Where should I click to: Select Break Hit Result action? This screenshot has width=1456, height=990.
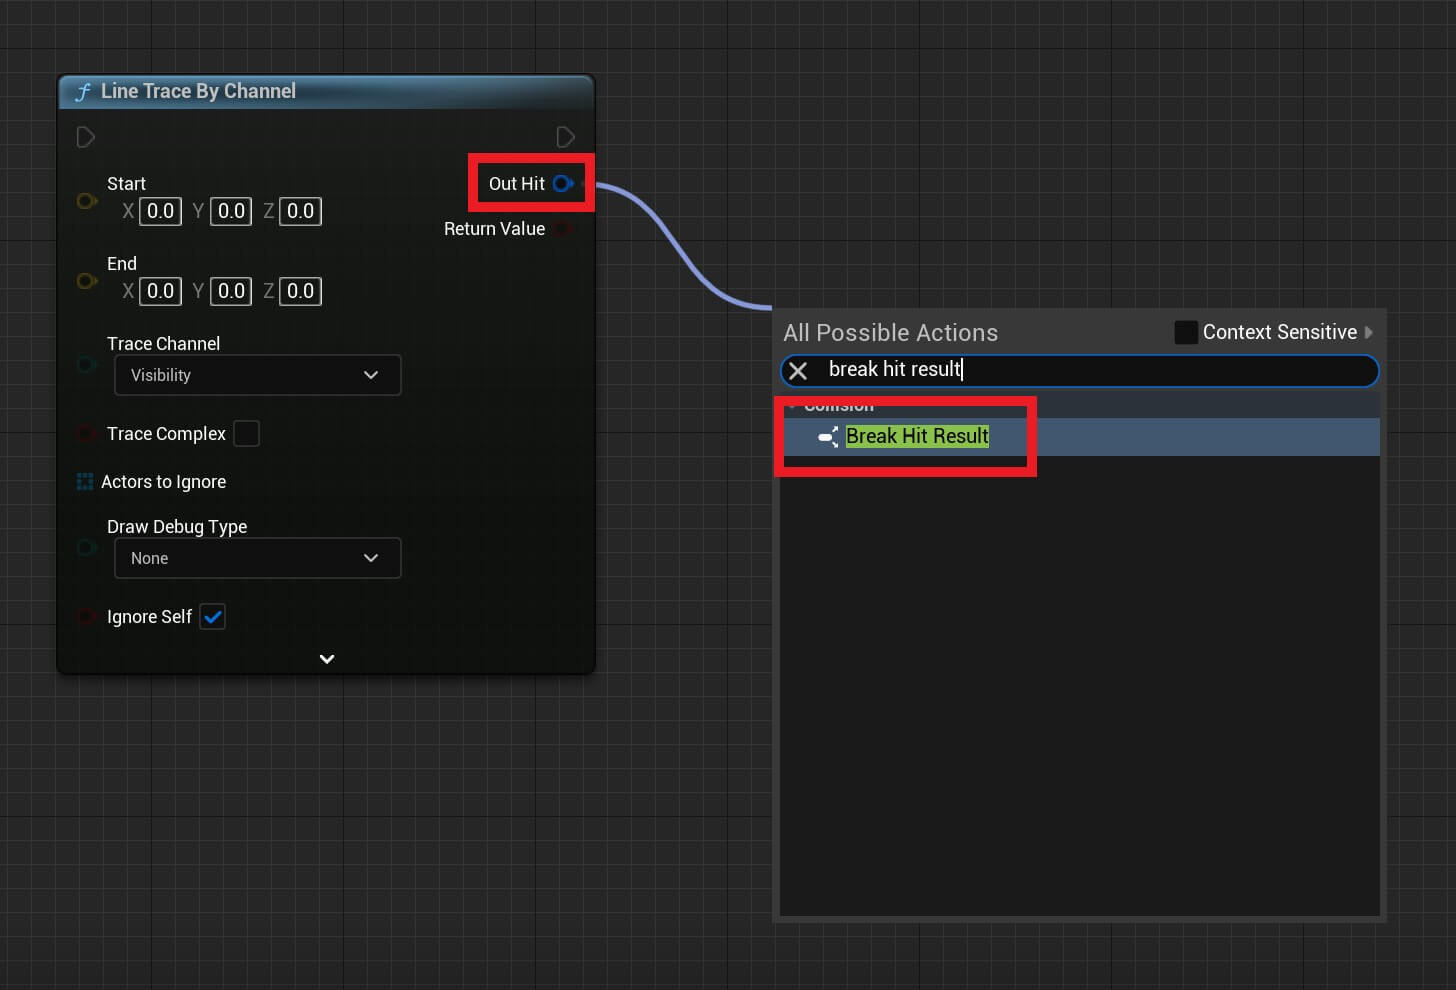pyautogui.click(x=1080, y=437)
